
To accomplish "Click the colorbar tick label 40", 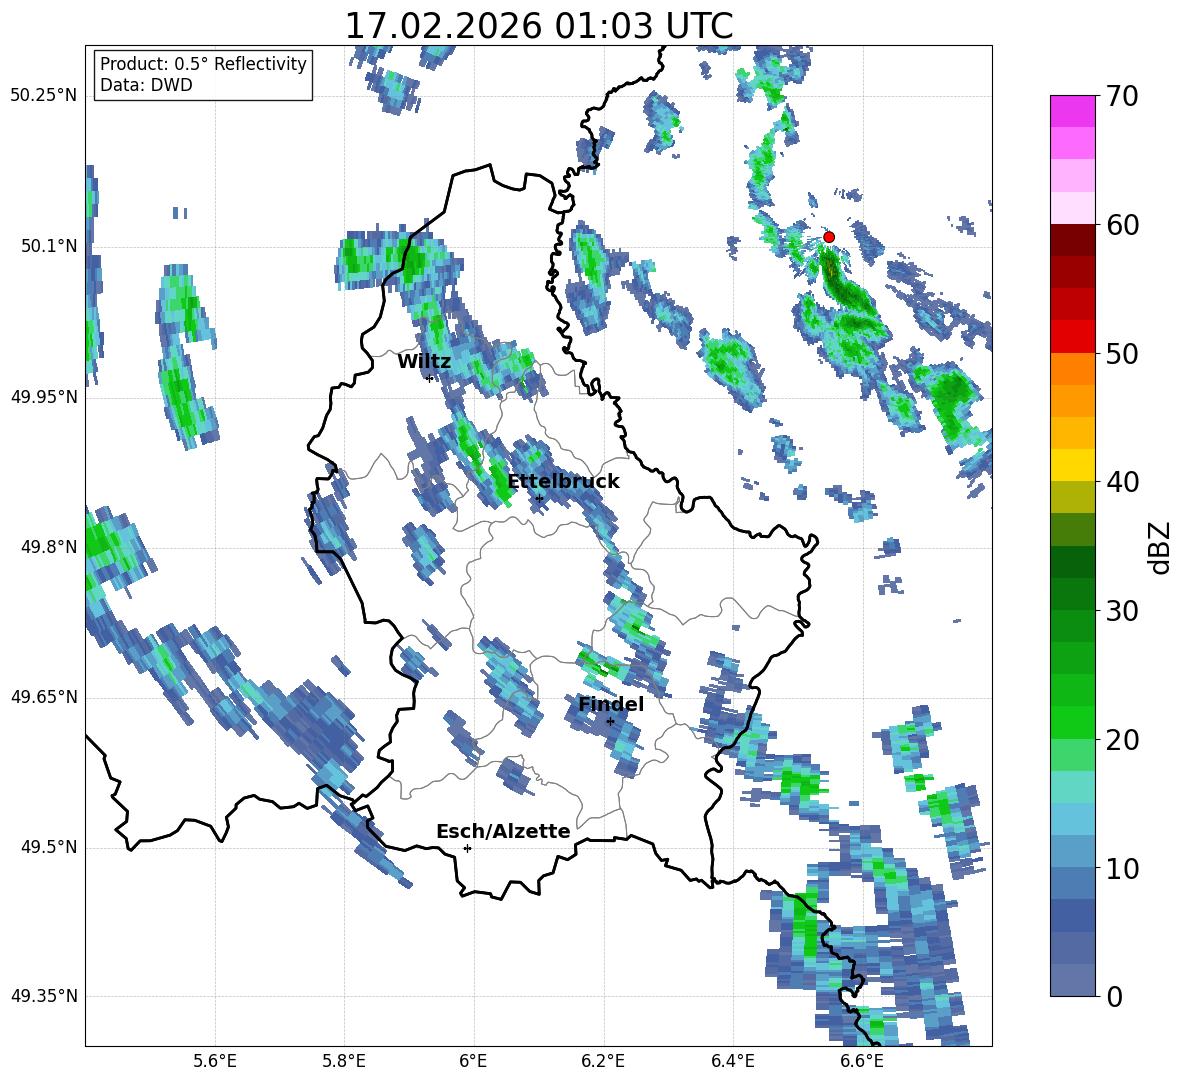I will click(1122, 482).
